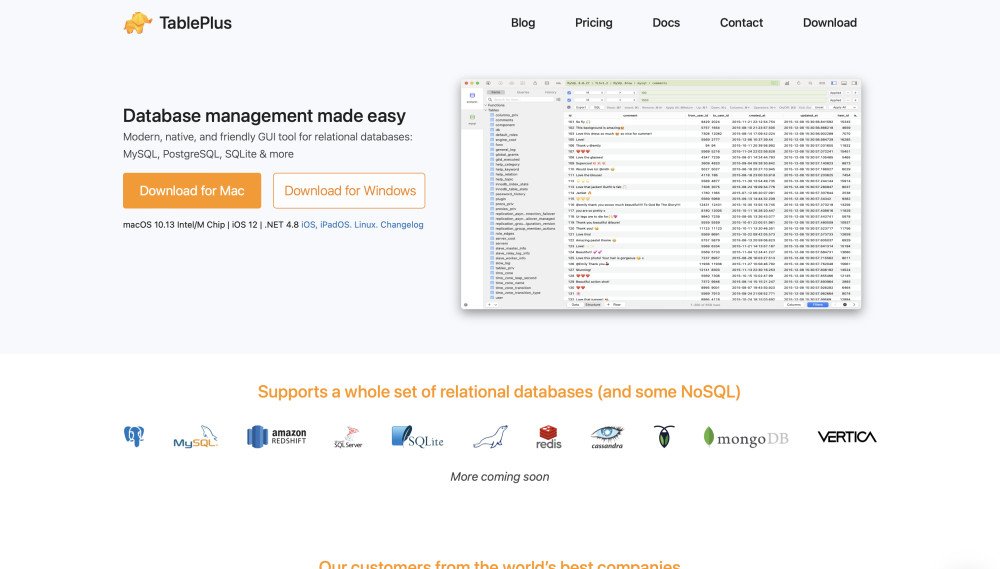Click 'macOS 10.13 Intel/M Chip' requirement text

pyautogui.click(x=174, y=225)
